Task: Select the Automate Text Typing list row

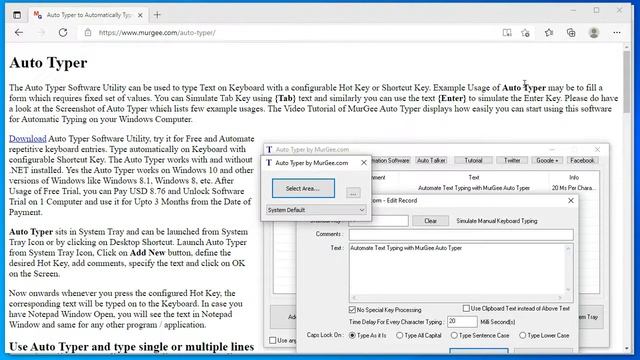Action: (473, 188)
